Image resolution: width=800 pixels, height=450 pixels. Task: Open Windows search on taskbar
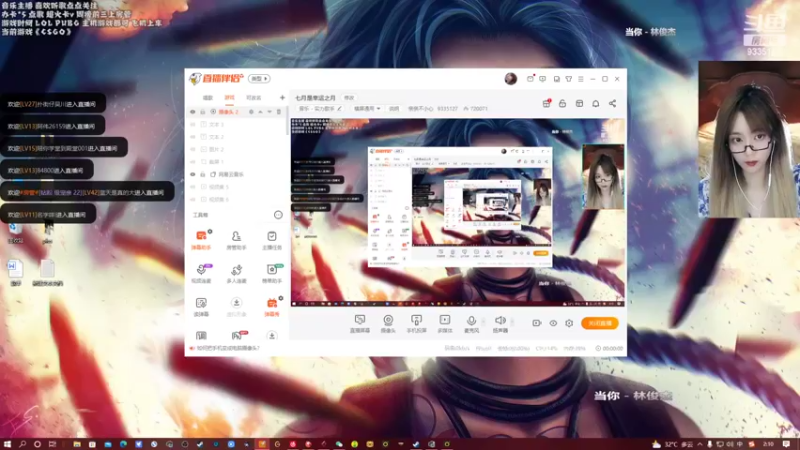point(22,444)
